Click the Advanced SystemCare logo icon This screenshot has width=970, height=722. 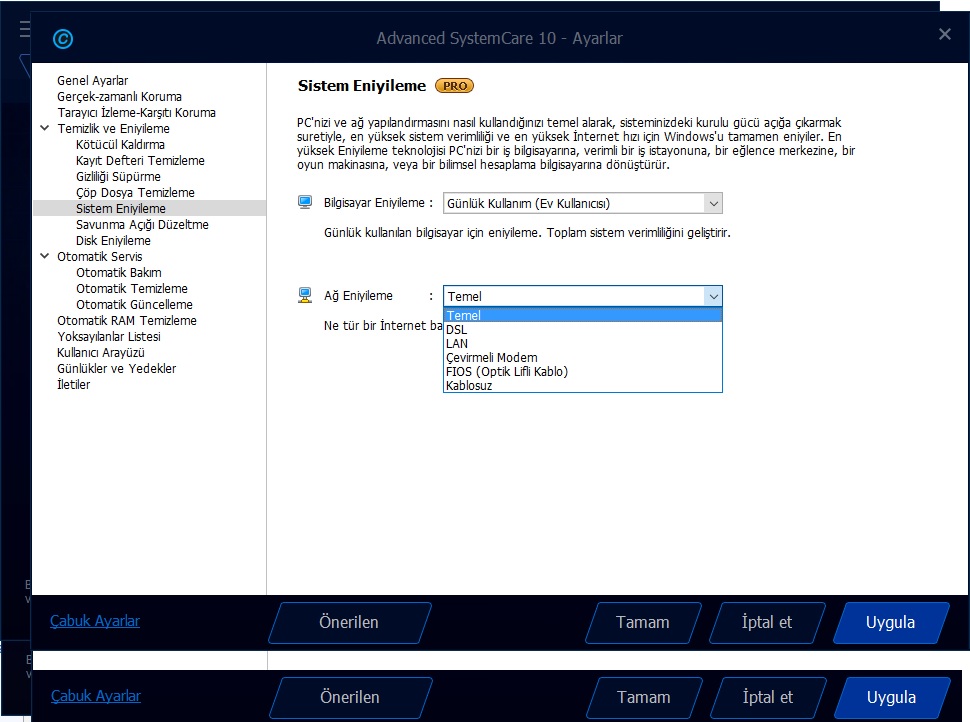[x=63, y=39]
